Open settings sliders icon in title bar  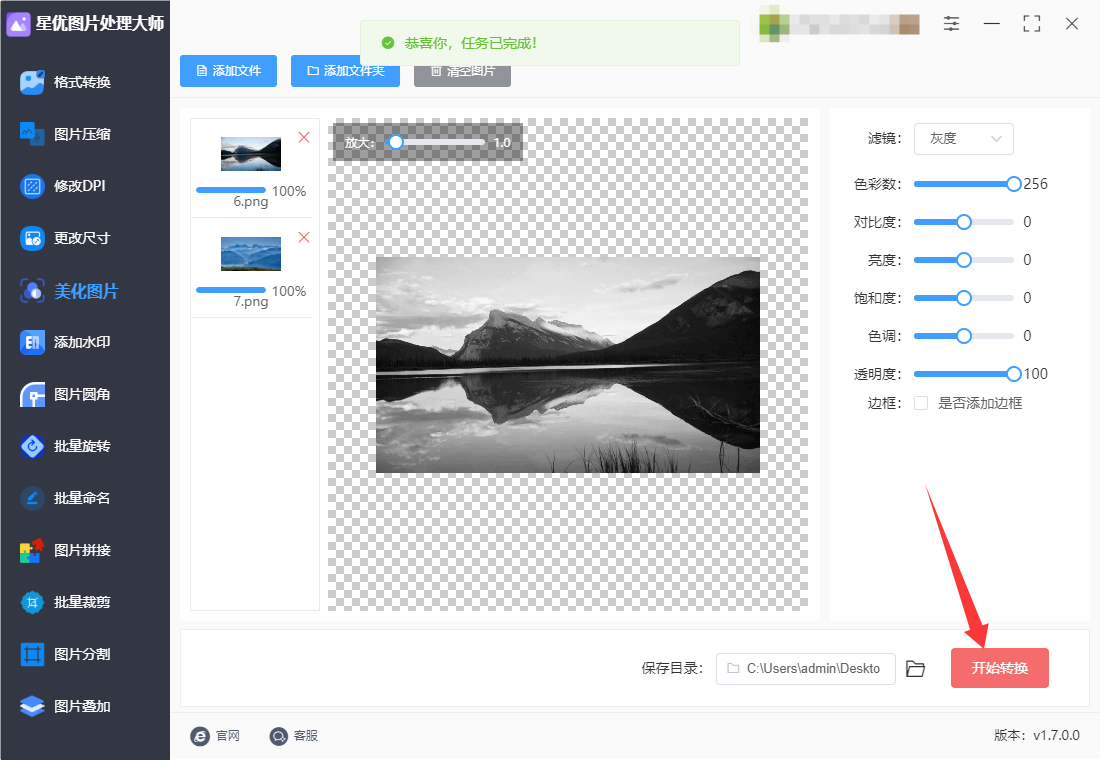tap(951, 23)
